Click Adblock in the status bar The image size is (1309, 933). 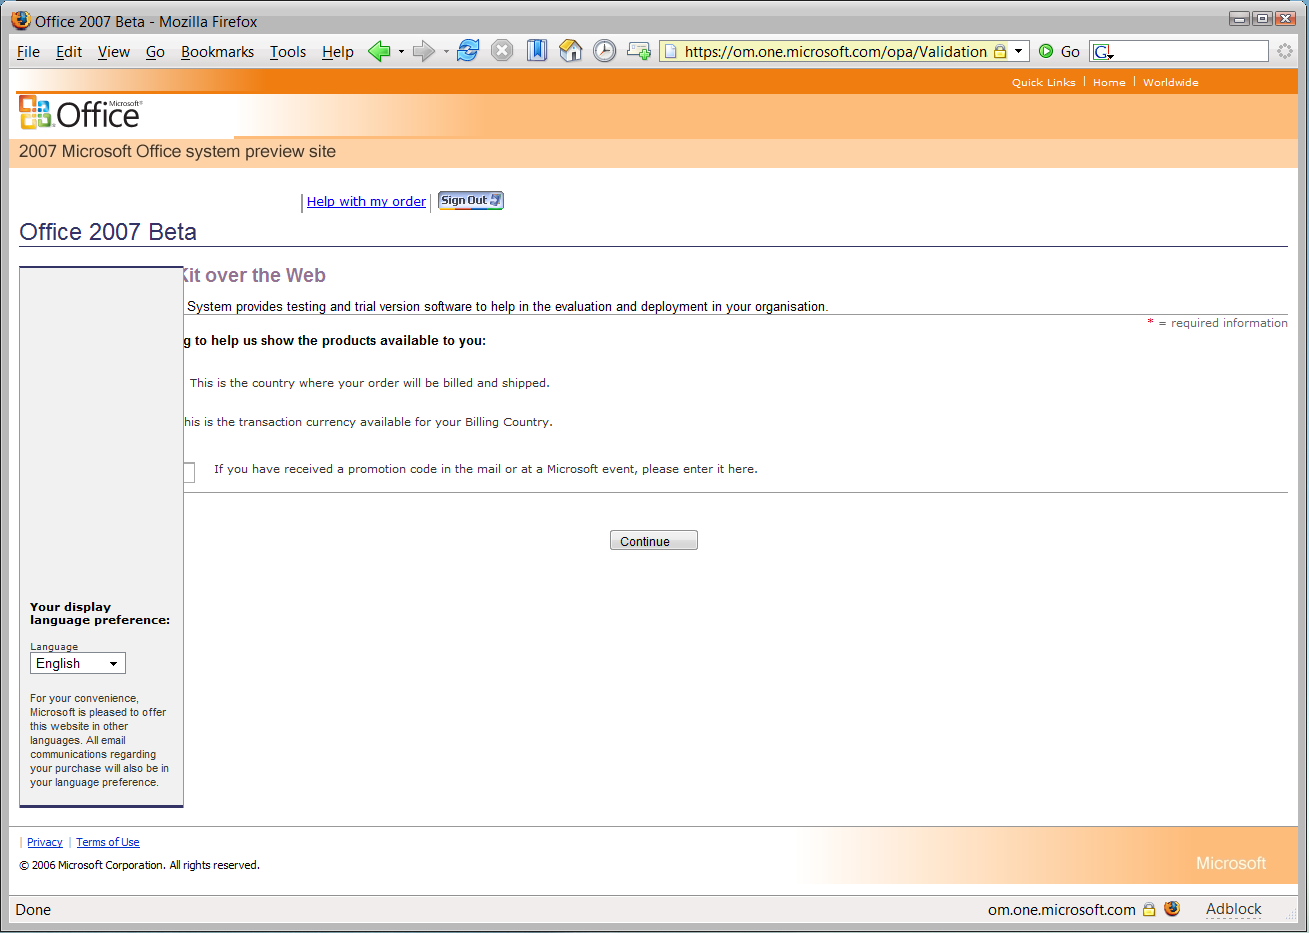point(1233,909)
